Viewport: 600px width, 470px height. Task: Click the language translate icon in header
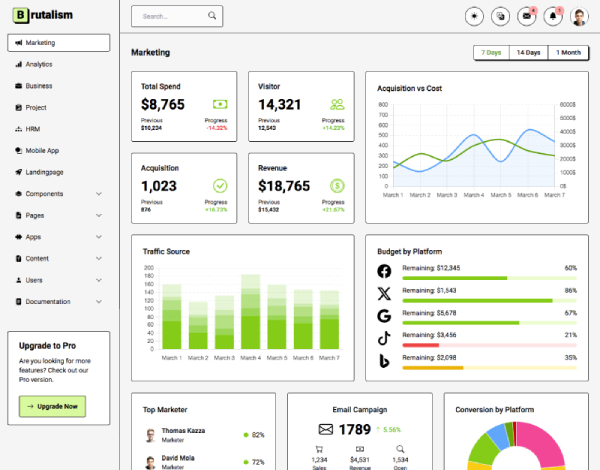(x=501, y=16)
